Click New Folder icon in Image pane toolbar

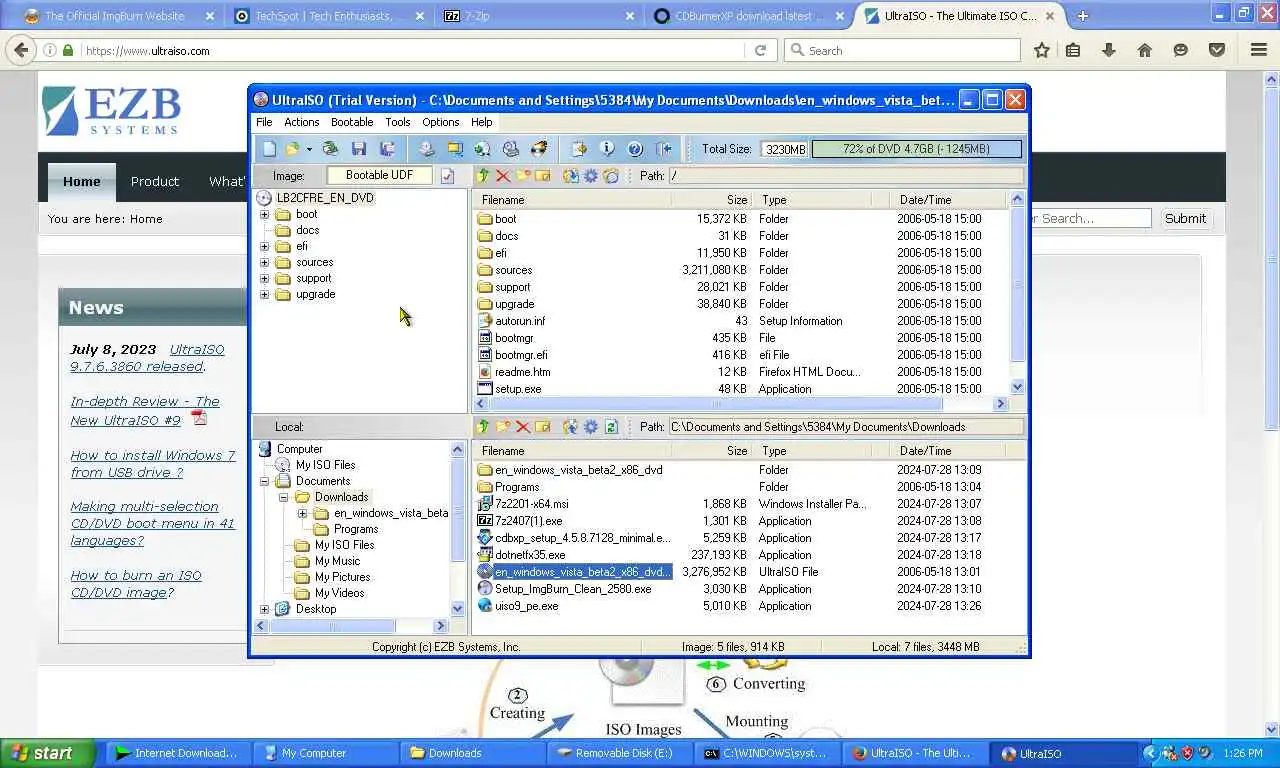[x=523, y=176]
